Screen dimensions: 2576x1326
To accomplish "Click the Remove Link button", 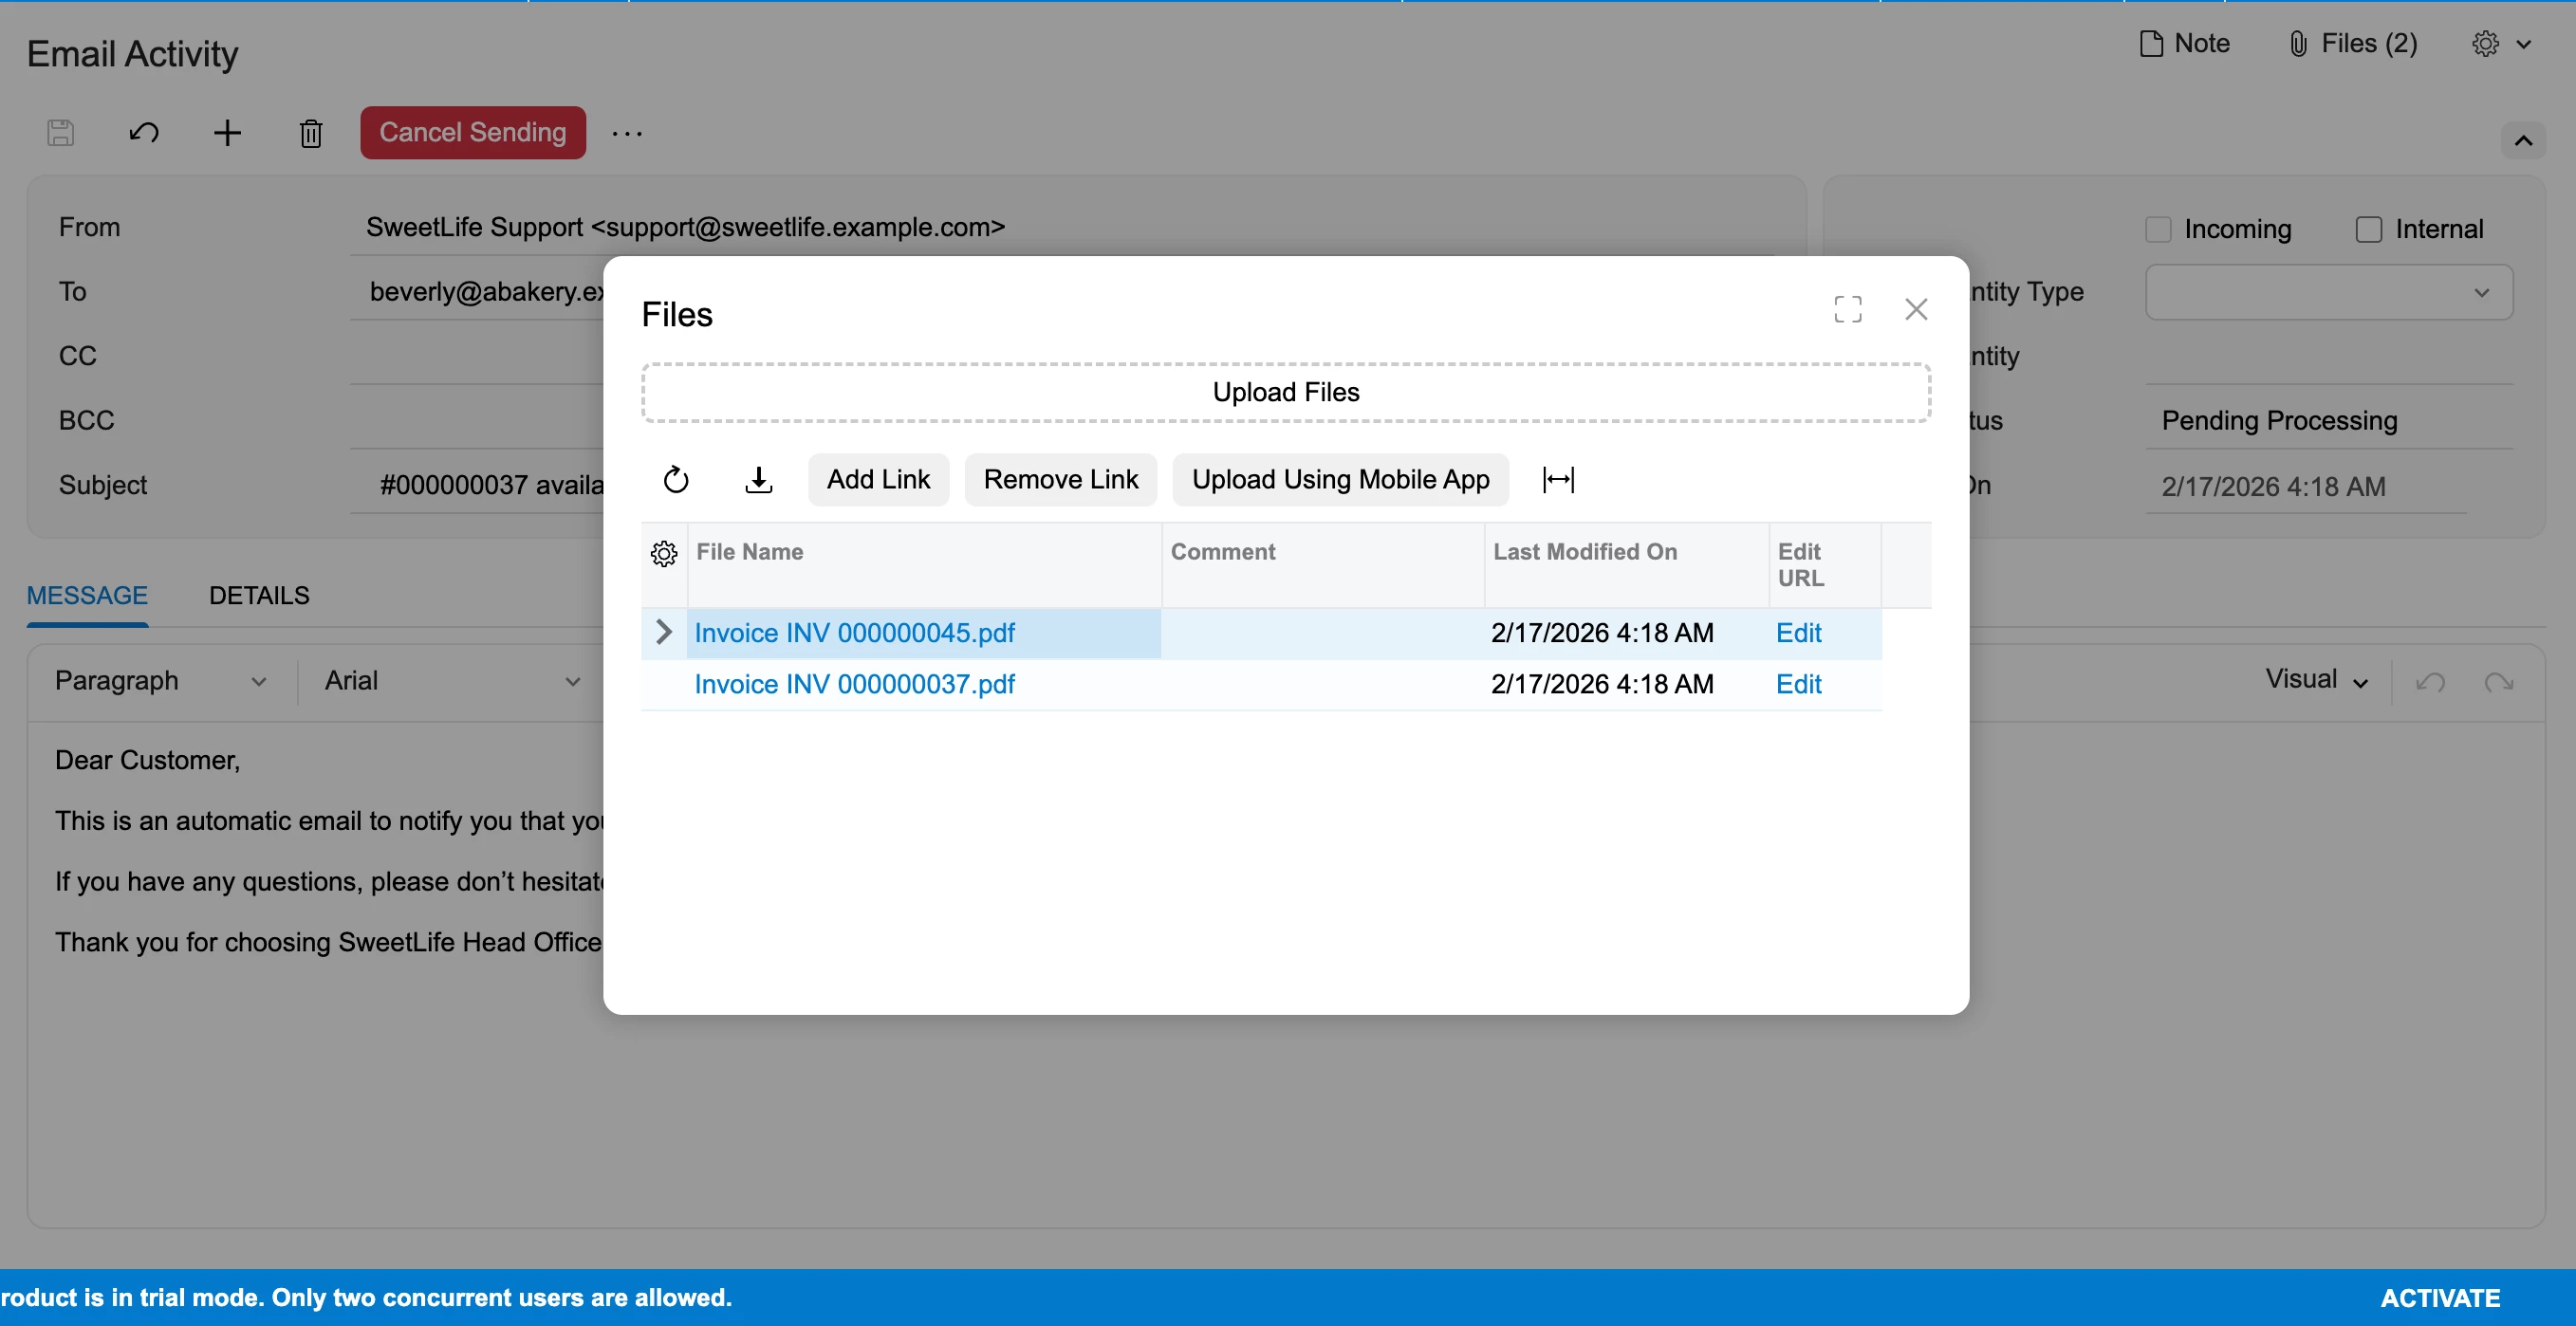I will pos(1060,480).
